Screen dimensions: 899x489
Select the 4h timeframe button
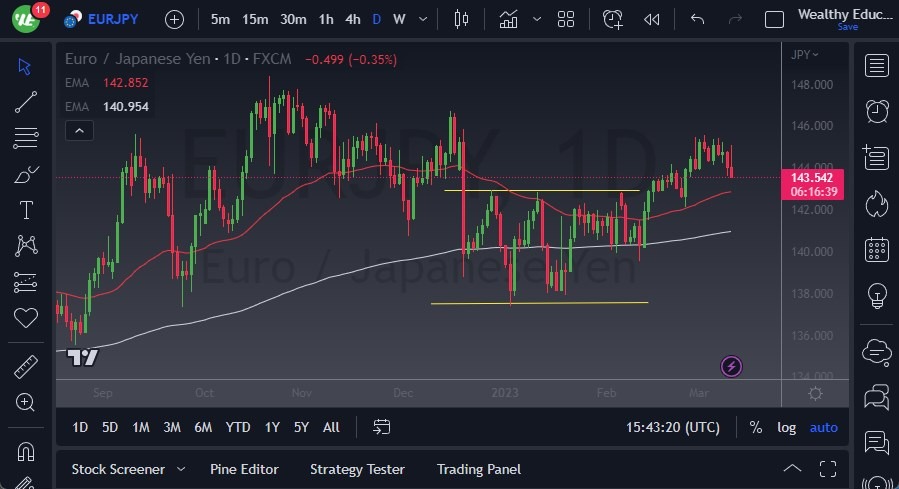click(352, 19)
